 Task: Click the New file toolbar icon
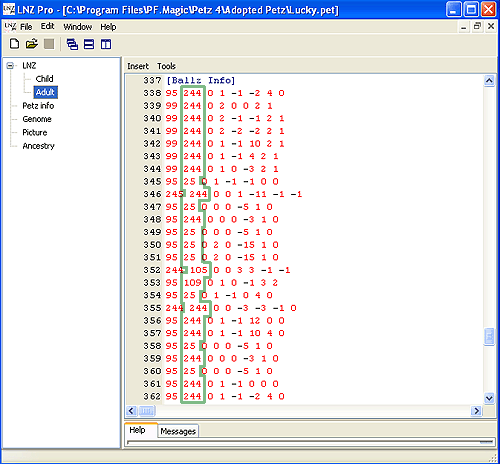(14, 44)
